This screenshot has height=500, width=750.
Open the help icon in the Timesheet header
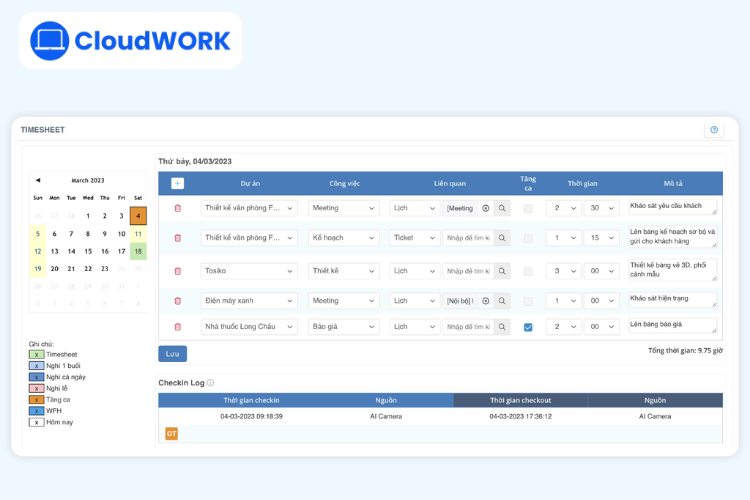tap(714, 130)
